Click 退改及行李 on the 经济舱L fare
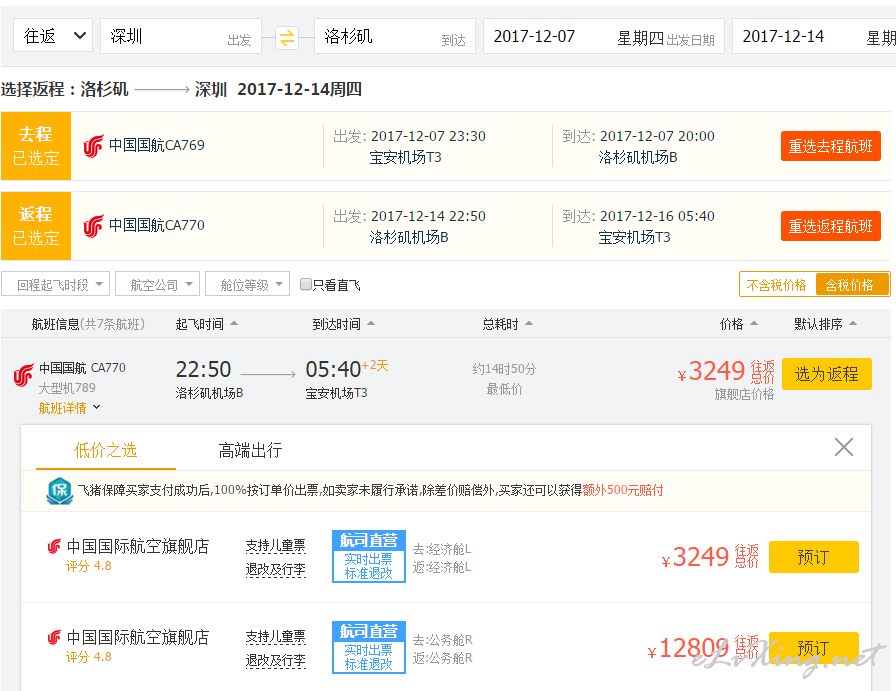896x691 pixels. [x=275, y=570]
